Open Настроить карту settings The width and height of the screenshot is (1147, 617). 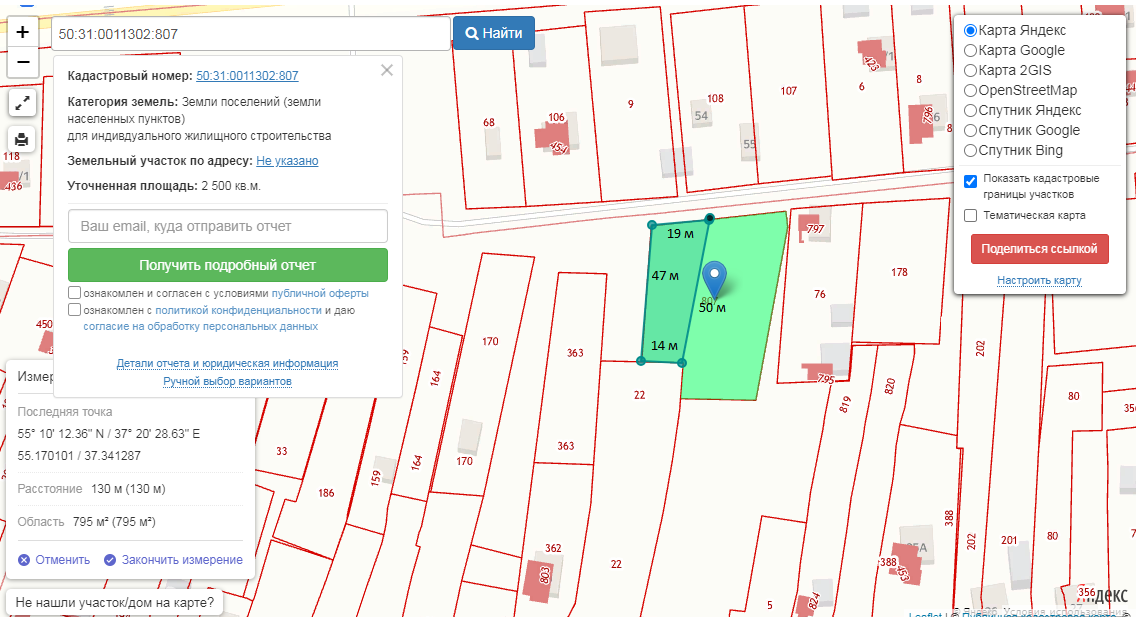click(1039, 280)
